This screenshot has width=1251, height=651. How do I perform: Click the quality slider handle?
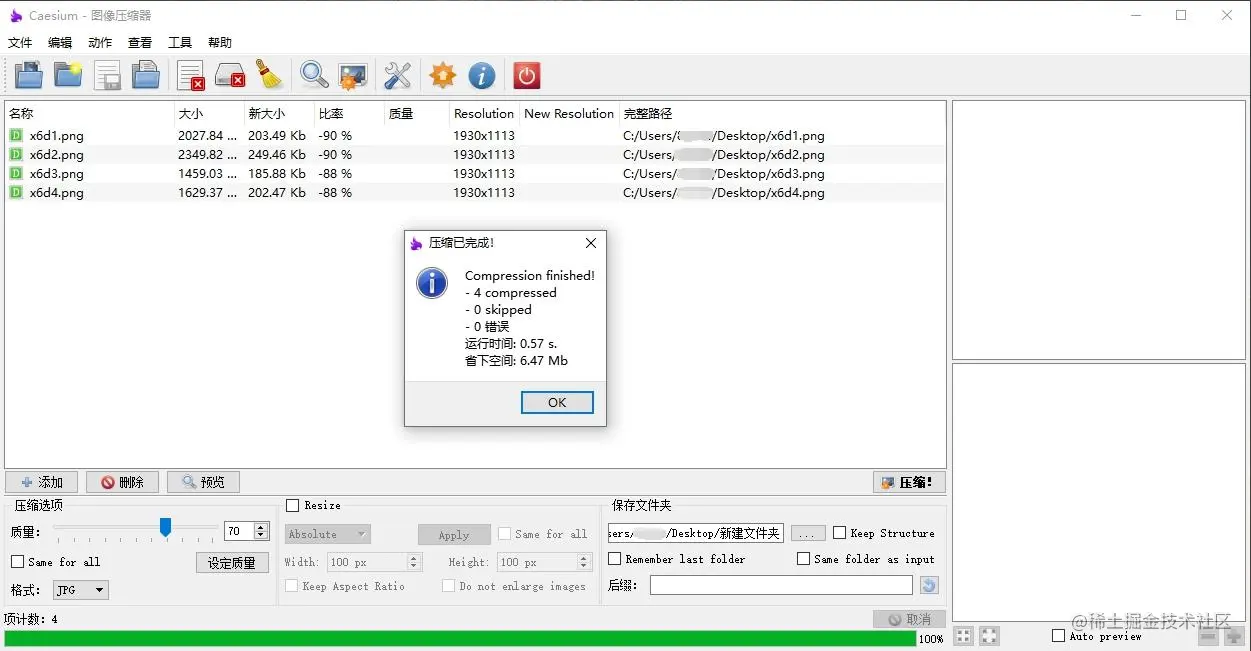click(x=166, y=527)
